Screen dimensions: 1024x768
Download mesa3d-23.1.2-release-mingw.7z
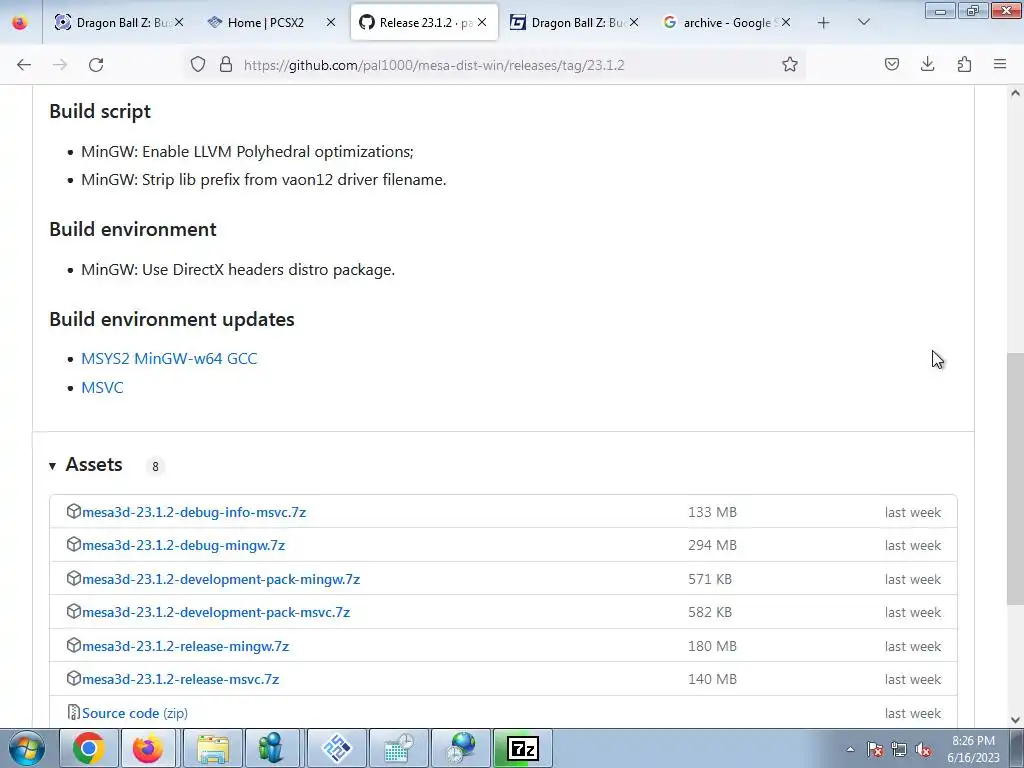[185, 646]
